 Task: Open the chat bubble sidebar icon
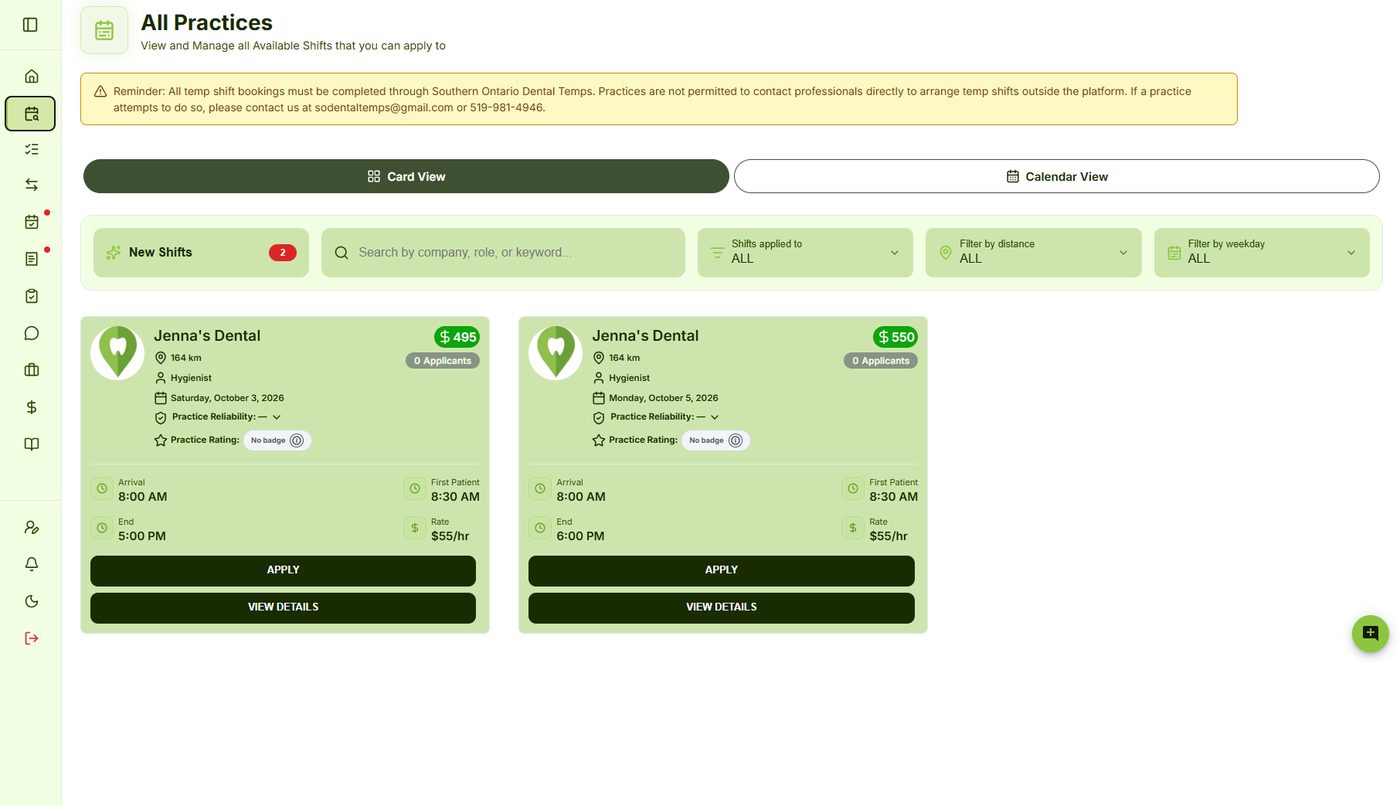(31, 333)
